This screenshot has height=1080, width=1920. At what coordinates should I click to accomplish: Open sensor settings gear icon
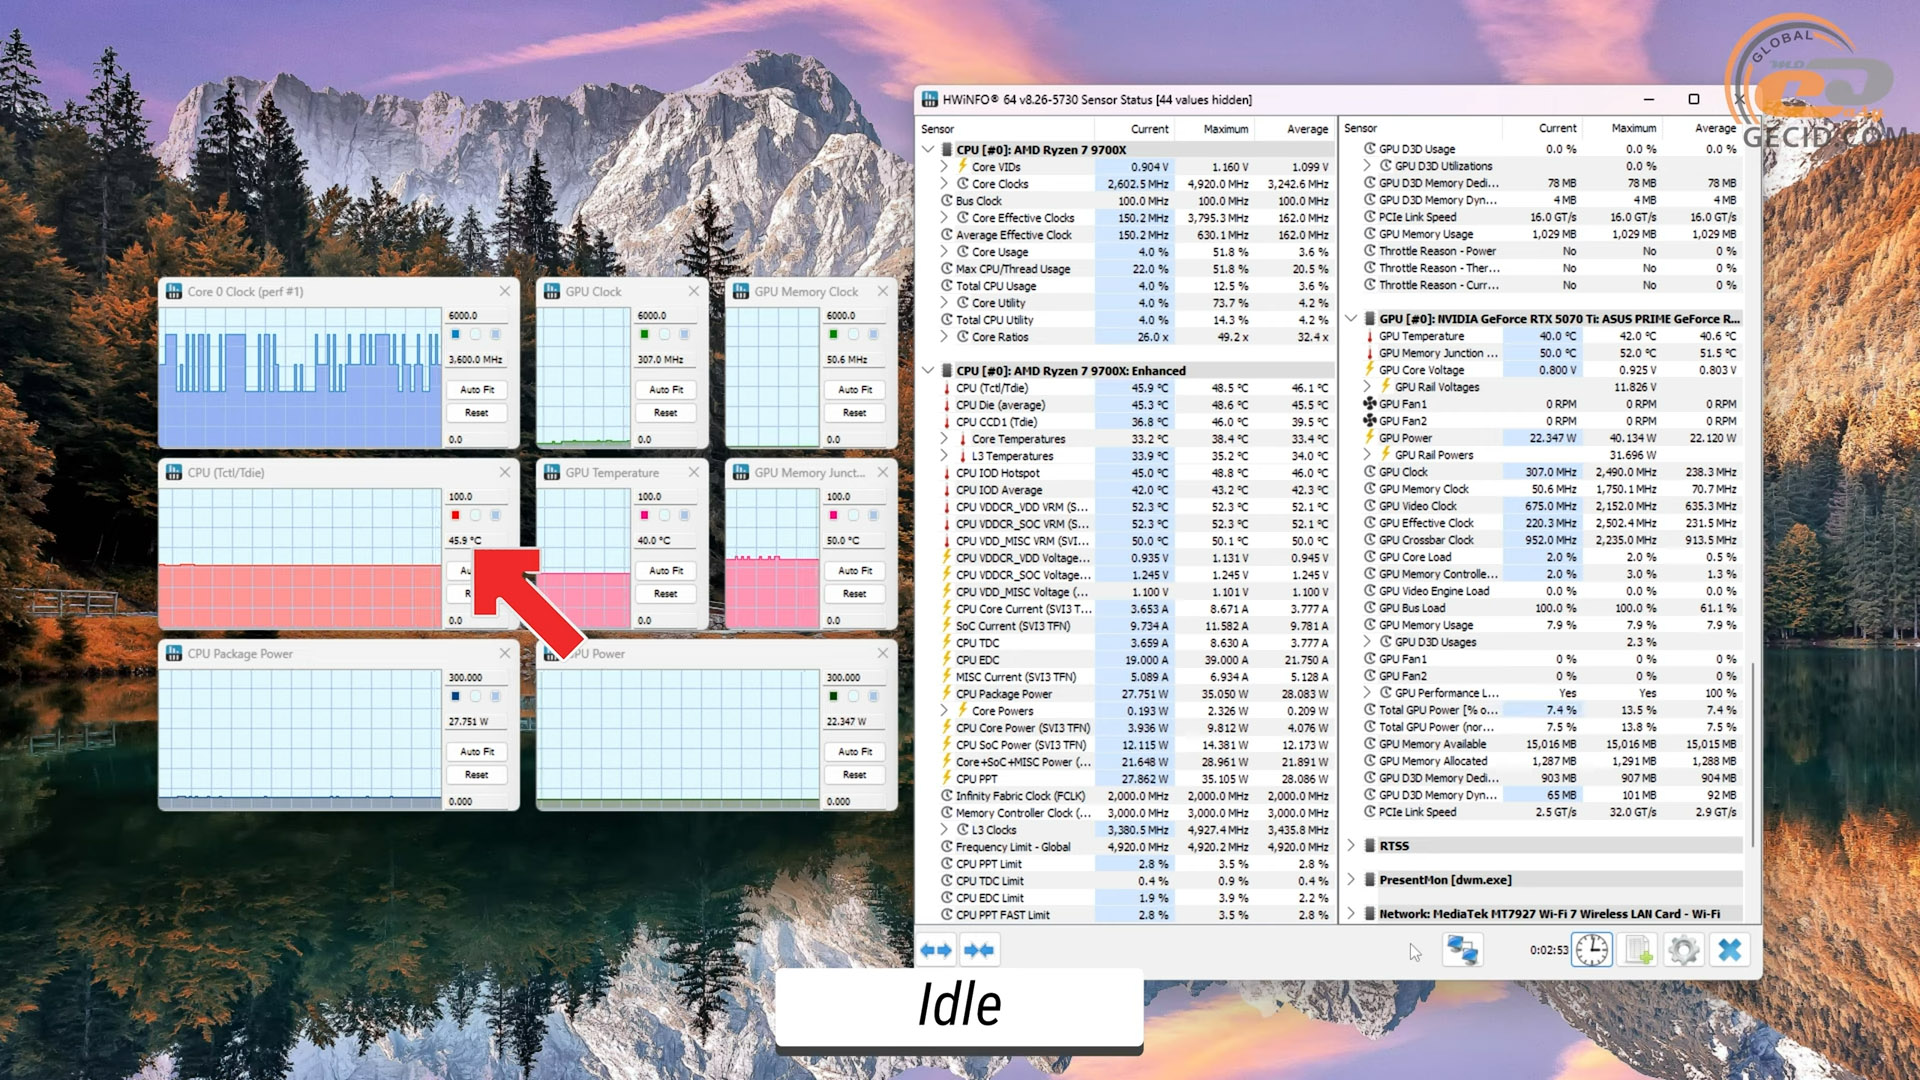1683,950
